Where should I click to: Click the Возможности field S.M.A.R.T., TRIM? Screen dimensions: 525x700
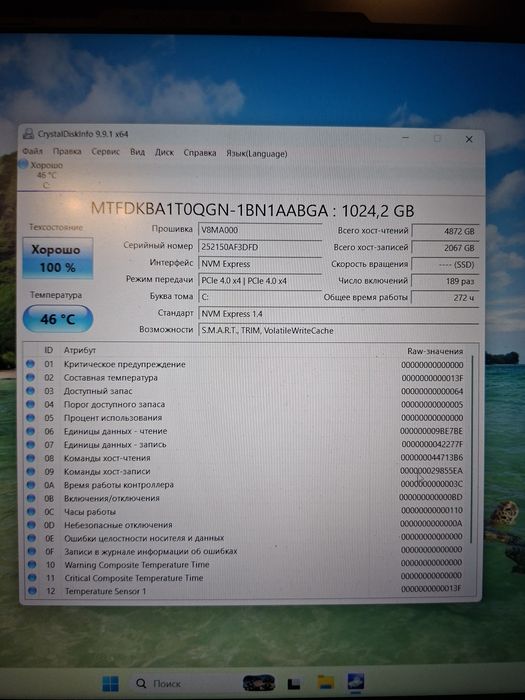click(338, 330)
